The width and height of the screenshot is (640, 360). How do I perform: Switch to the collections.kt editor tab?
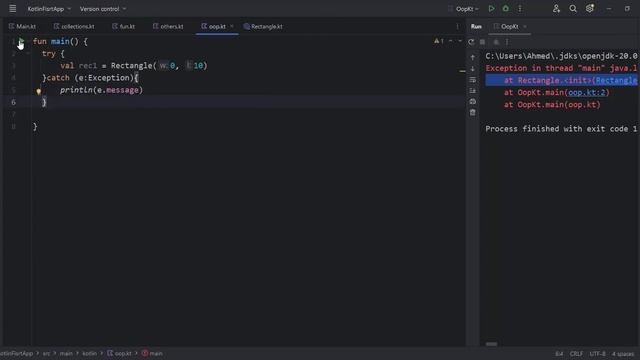(74, 27)
